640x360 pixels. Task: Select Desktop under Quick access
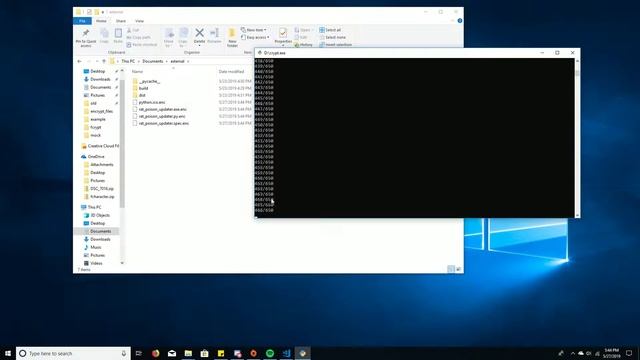(x=97, y=71)
